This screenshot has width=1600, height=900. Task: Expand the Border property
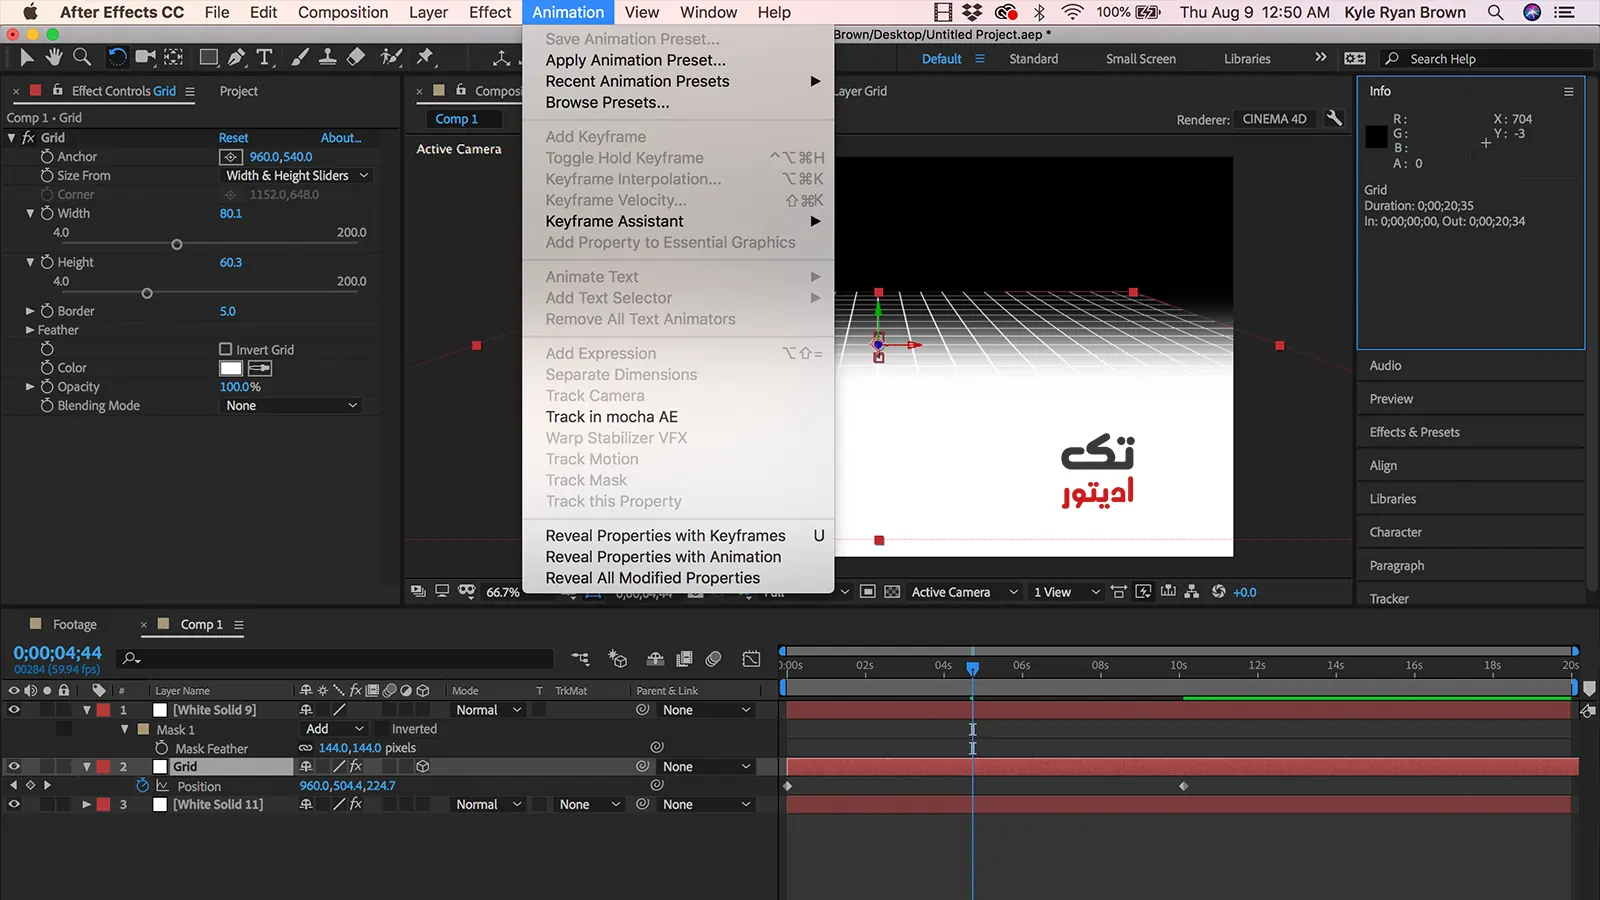pyautogui.click(x=30, y=311)
